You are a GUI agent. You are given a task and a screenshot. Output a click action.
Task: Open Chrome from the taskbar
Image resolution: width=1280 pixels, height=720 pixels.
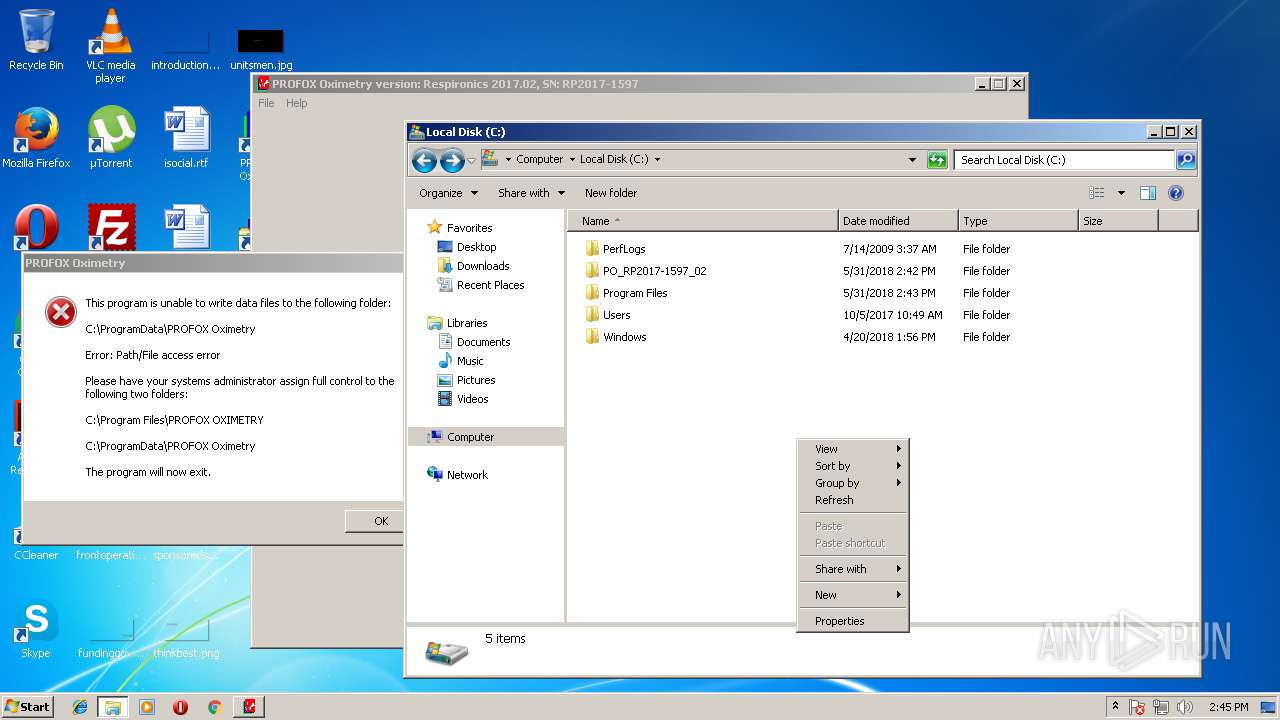214,707
